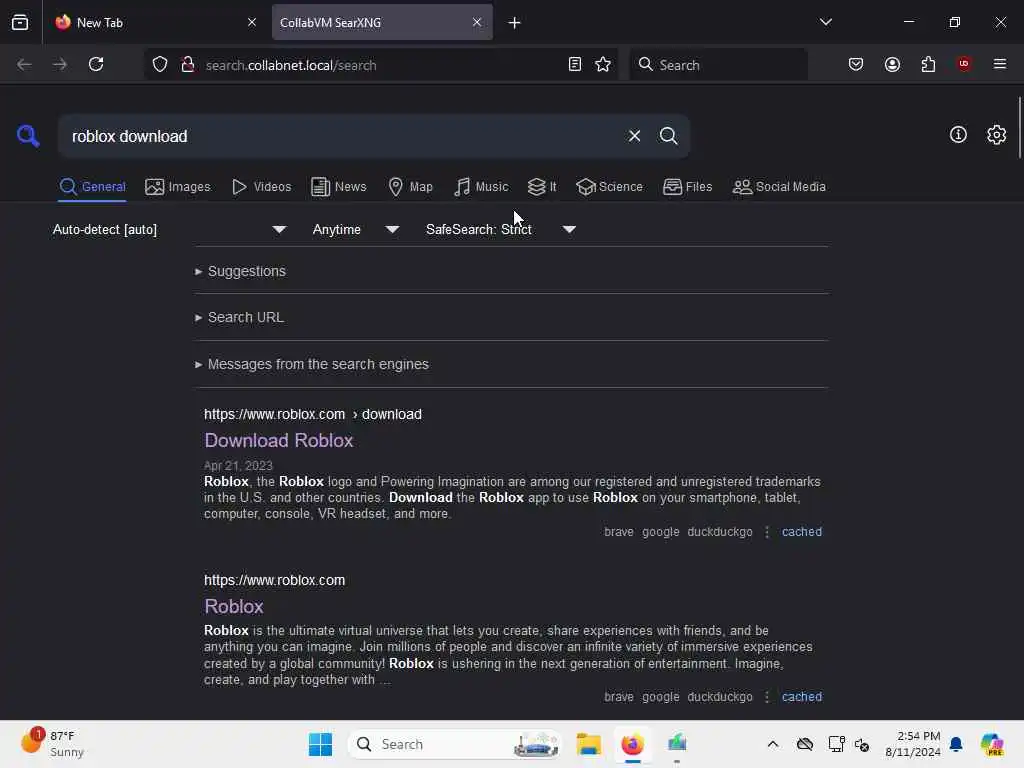Open the notification bell in system tray
Screen dimensions: 1024x768
[956, 744]
